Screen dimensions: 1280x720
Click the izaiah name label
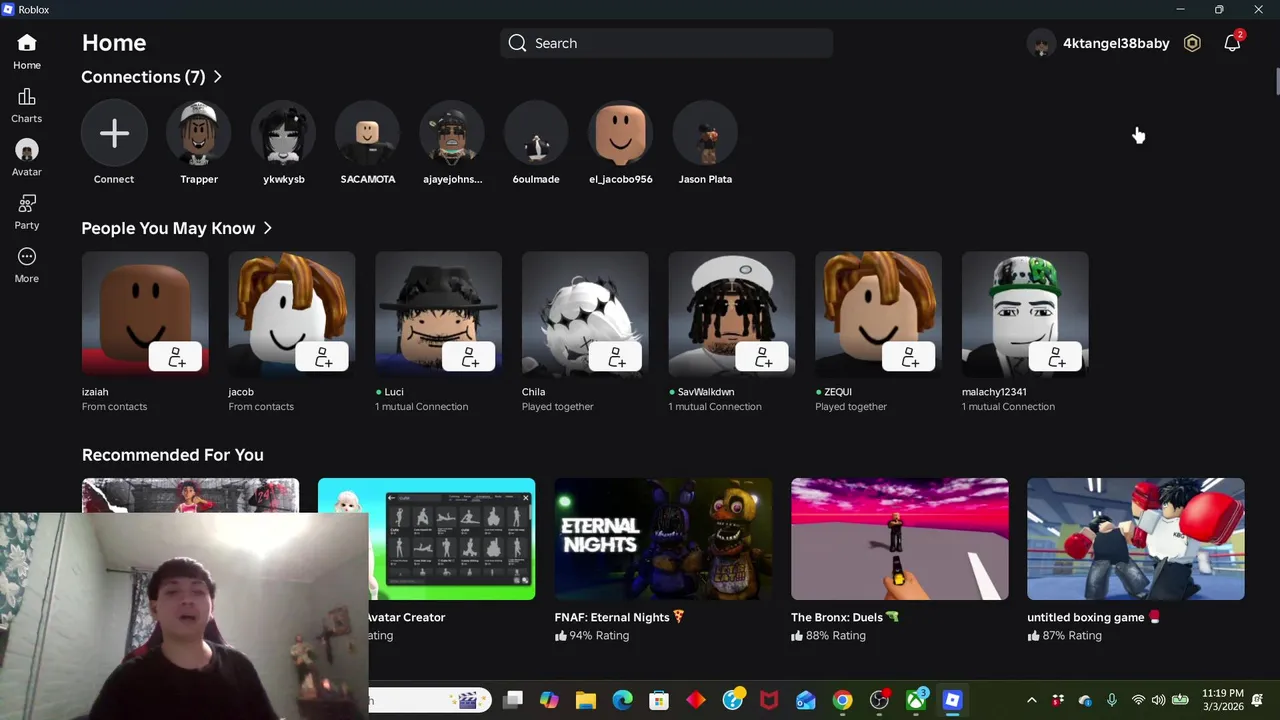point(95,392)
